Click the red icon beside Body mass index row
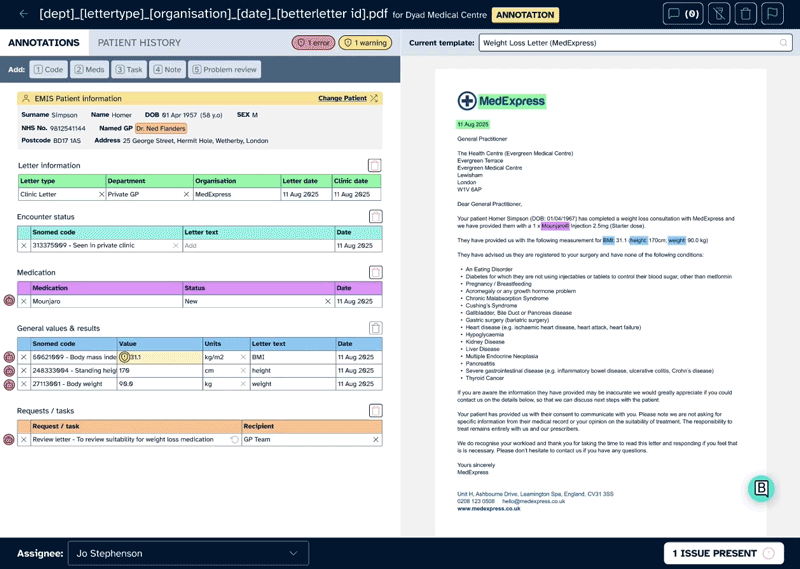This screenshot has width=800, height=569. tap(9, 357)
